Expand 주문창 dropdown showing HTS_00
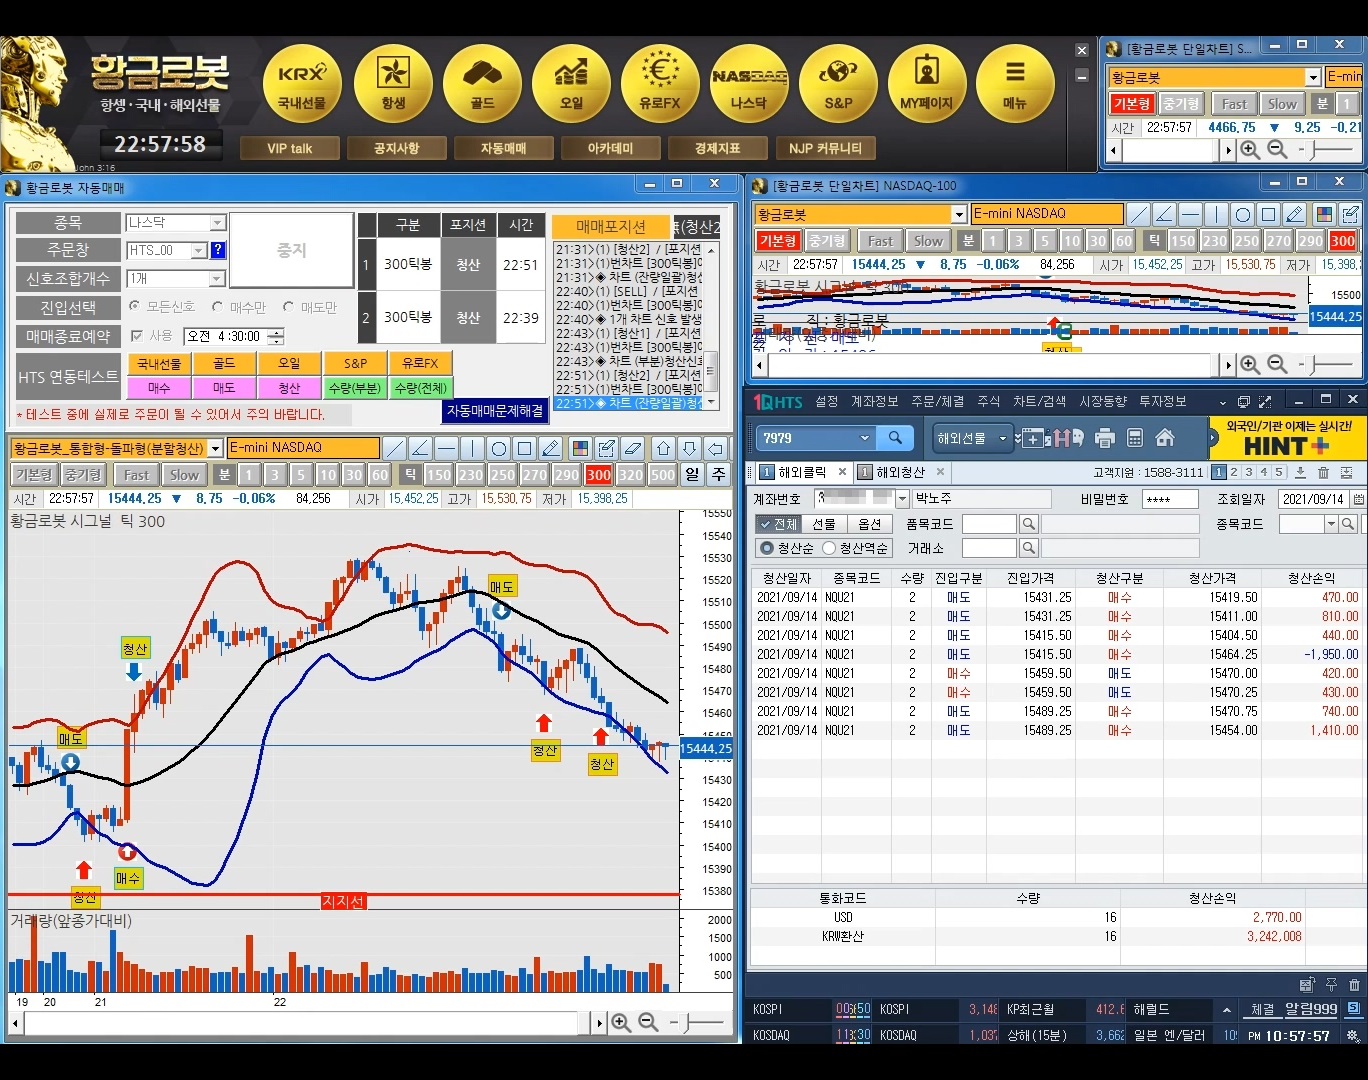 click(198, 250)
